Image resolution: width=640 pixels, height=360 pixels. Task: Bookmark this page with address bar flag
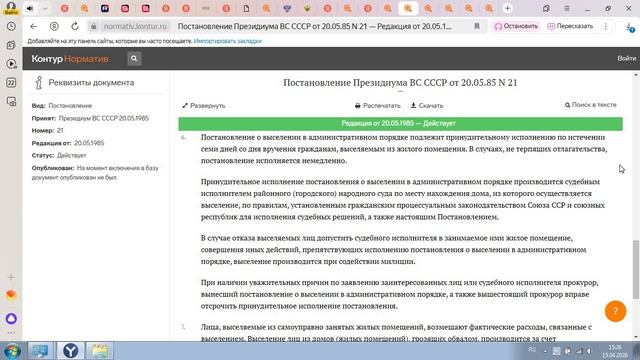(476, 27)
